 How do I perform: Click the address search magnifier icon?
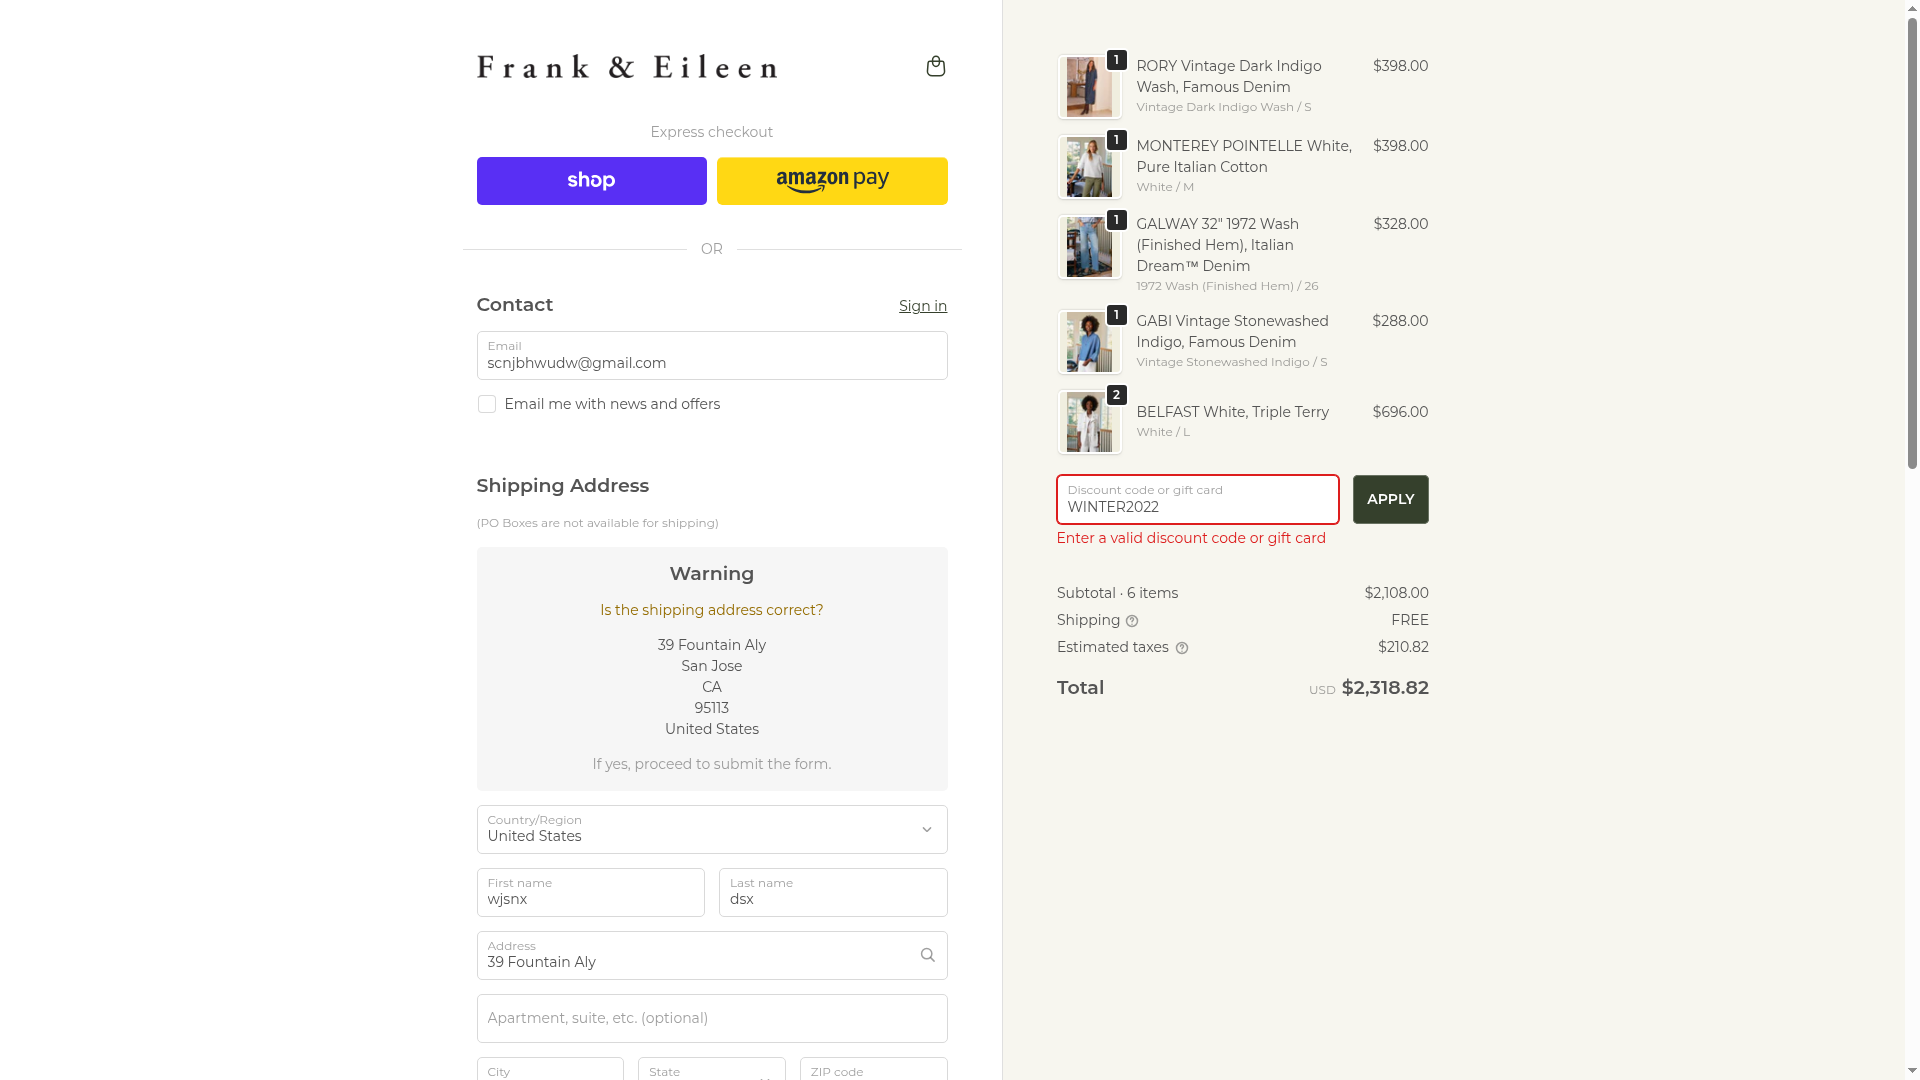click(x=927, y=955)
